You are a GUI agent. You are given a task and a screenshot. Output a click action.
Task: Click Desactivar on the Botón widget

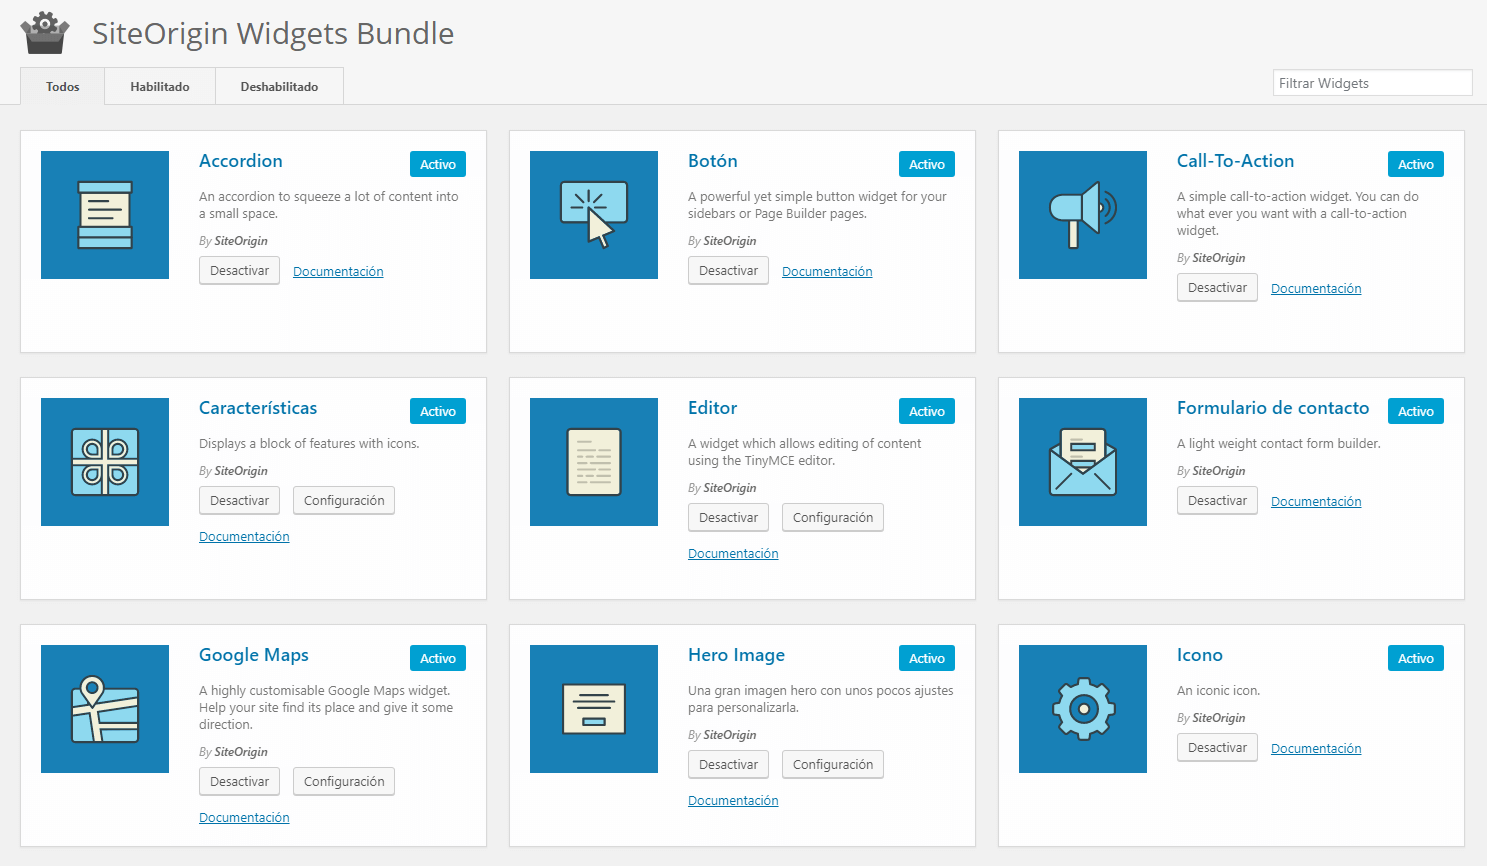click(728, 270)
